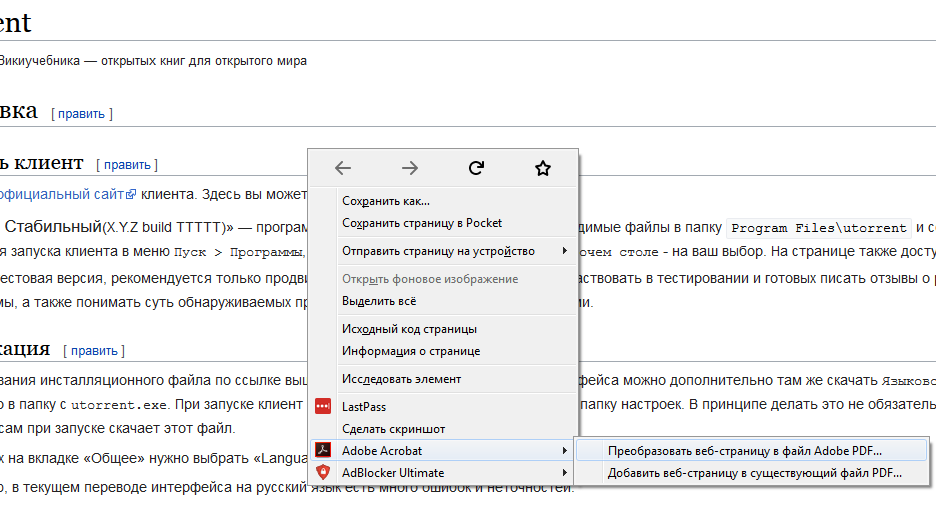Image resolution: width=936 pixels, height=508 pixels.
Task: Click the LastPass red icon
Action: point(323,407)
